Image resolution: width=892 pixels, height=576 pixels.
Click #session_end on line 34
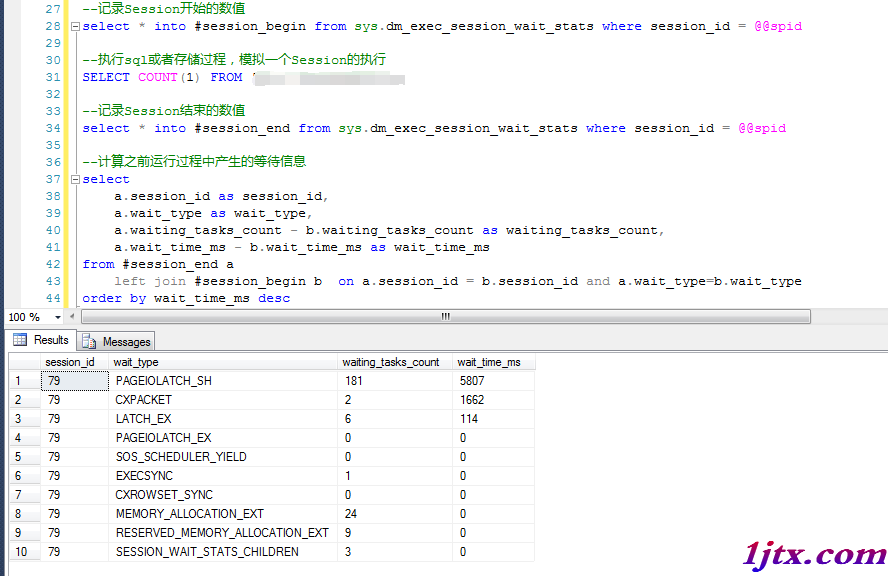pos(242,129)
